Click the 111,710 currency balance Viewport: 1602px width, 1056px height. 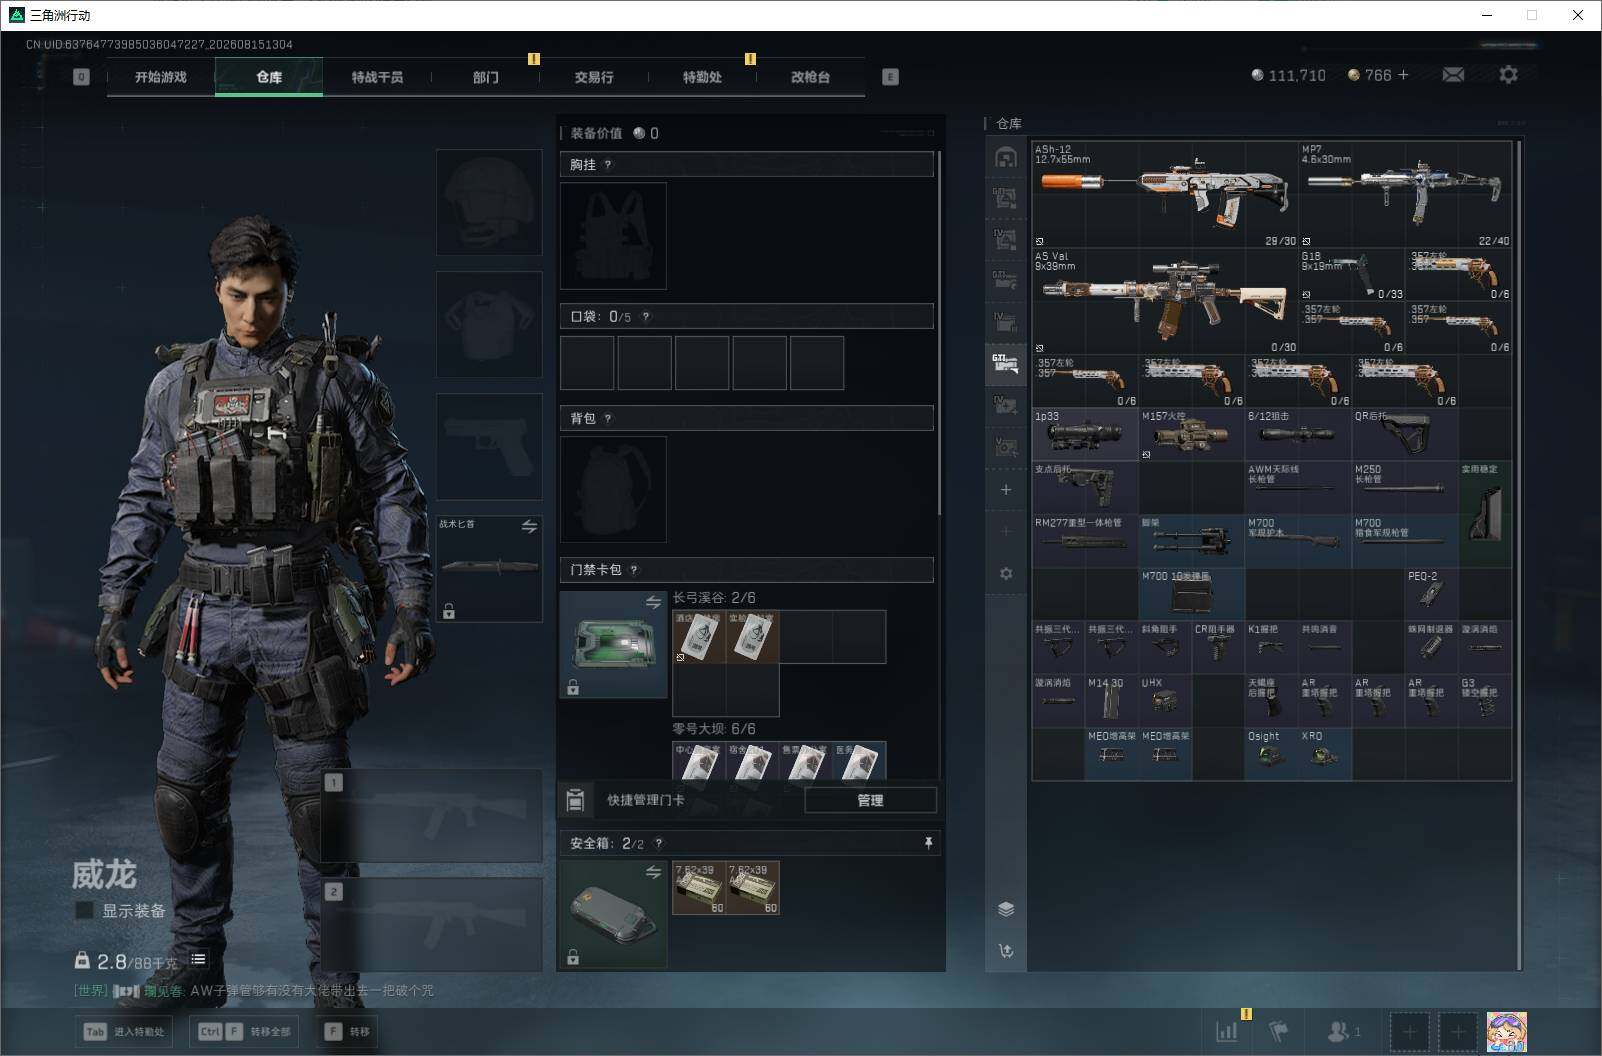point(1288,75)
